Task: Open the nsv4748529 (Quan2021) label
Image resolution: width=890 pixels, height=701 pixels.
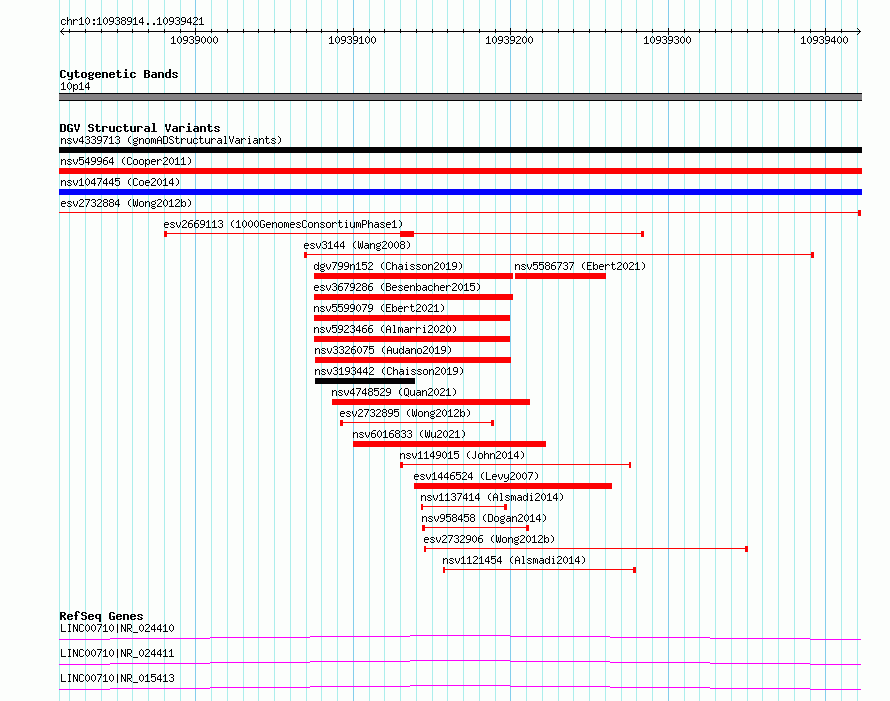Action: 394,392
